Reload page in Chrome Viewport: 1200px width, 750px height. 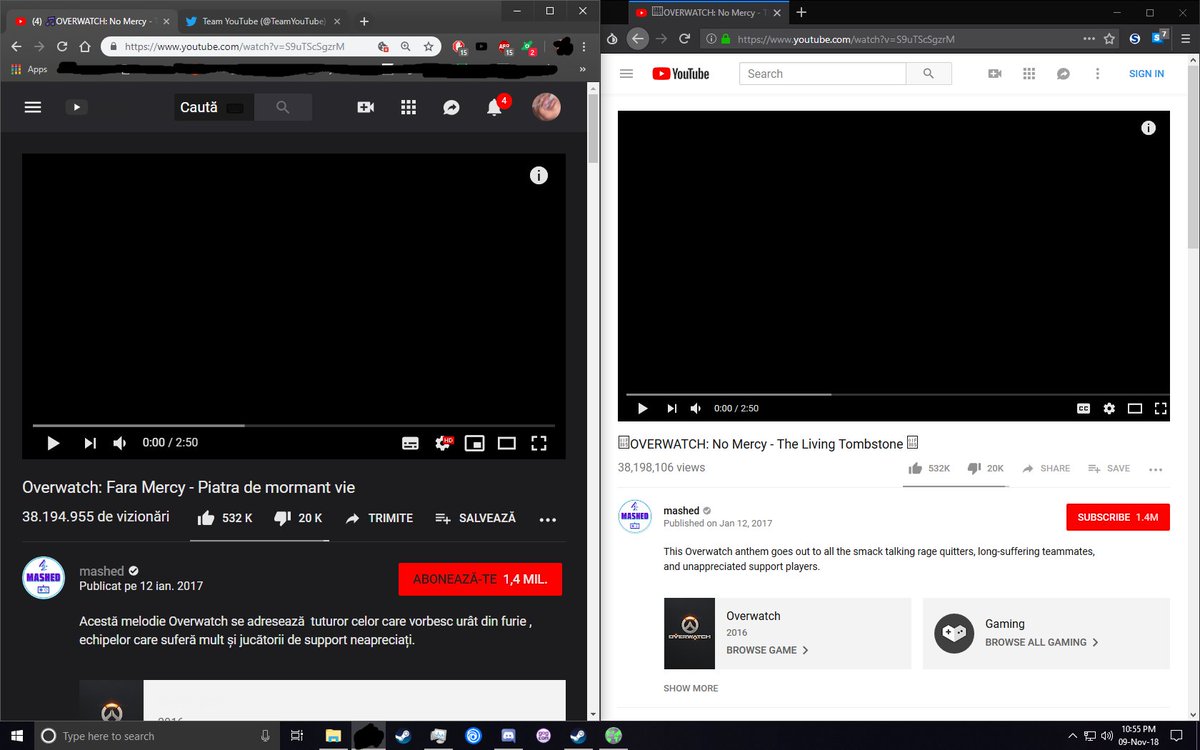62,46
